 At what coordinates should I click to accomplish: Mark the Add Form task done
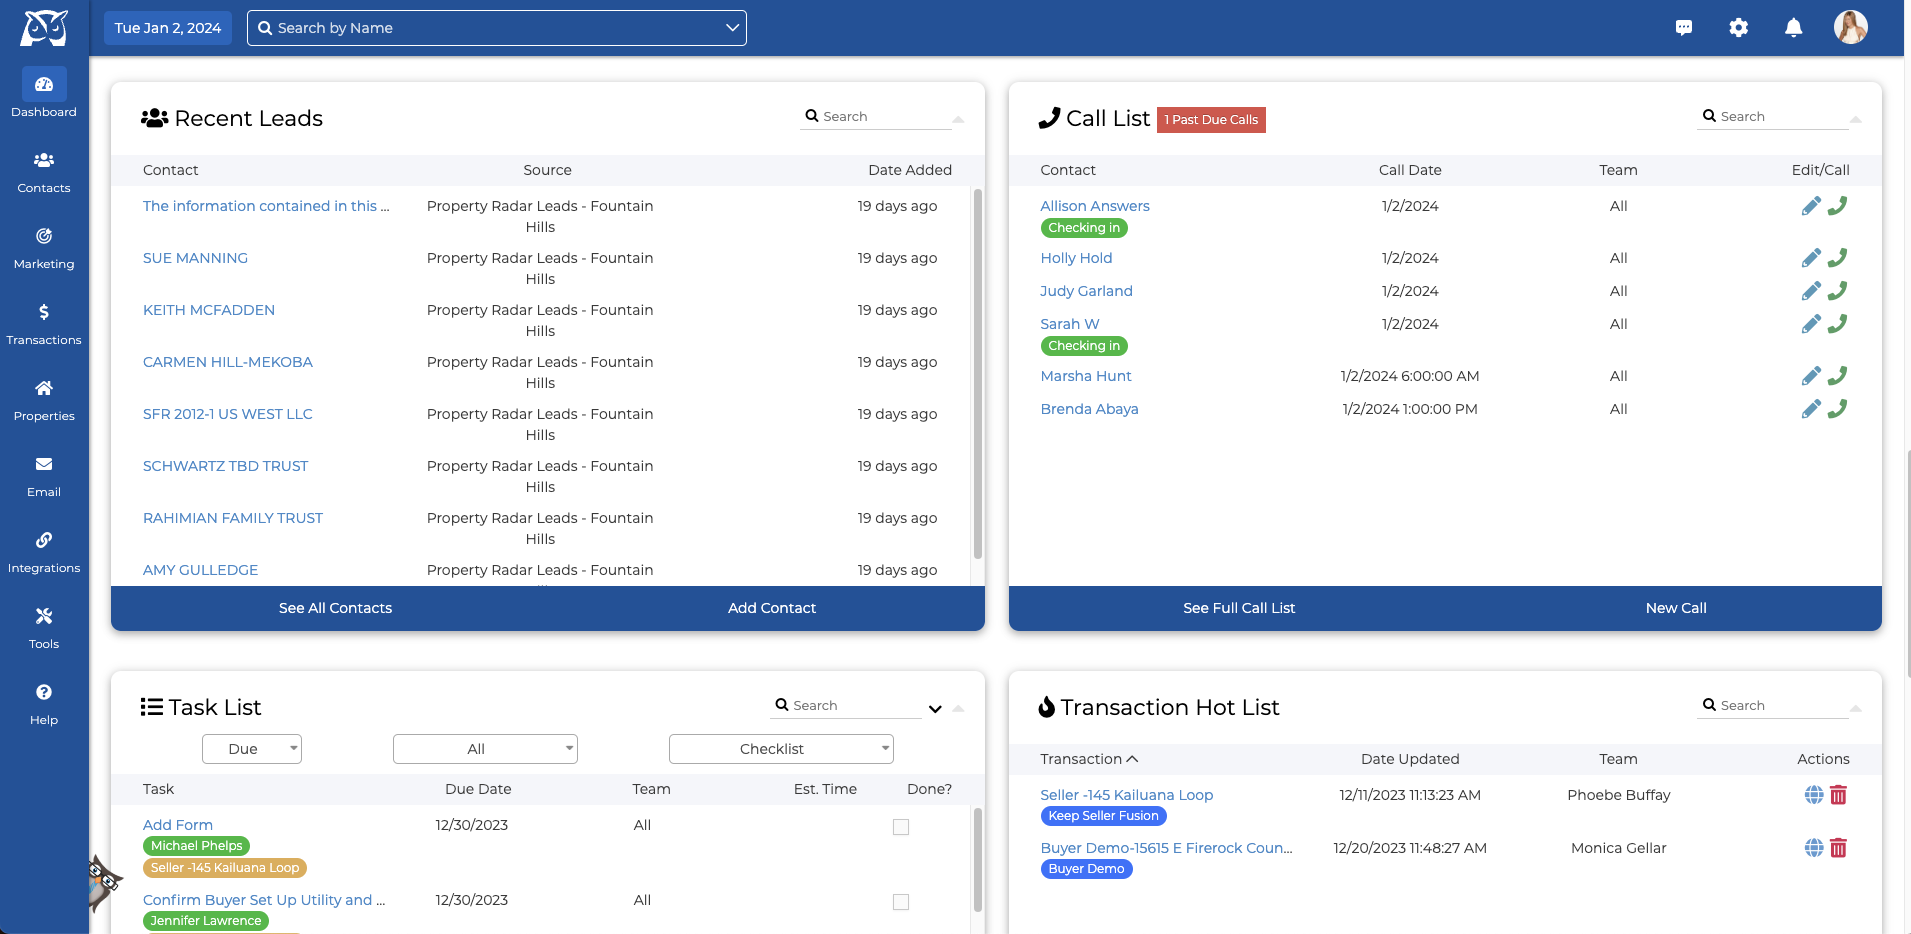coord(901,826)
